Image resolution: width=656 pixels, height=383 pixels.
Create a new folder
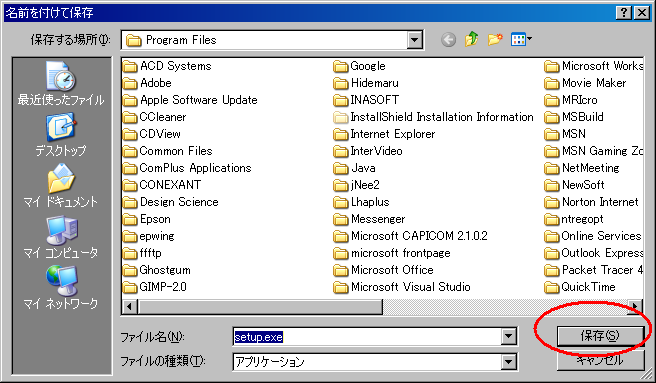click(x=495, y=39)
